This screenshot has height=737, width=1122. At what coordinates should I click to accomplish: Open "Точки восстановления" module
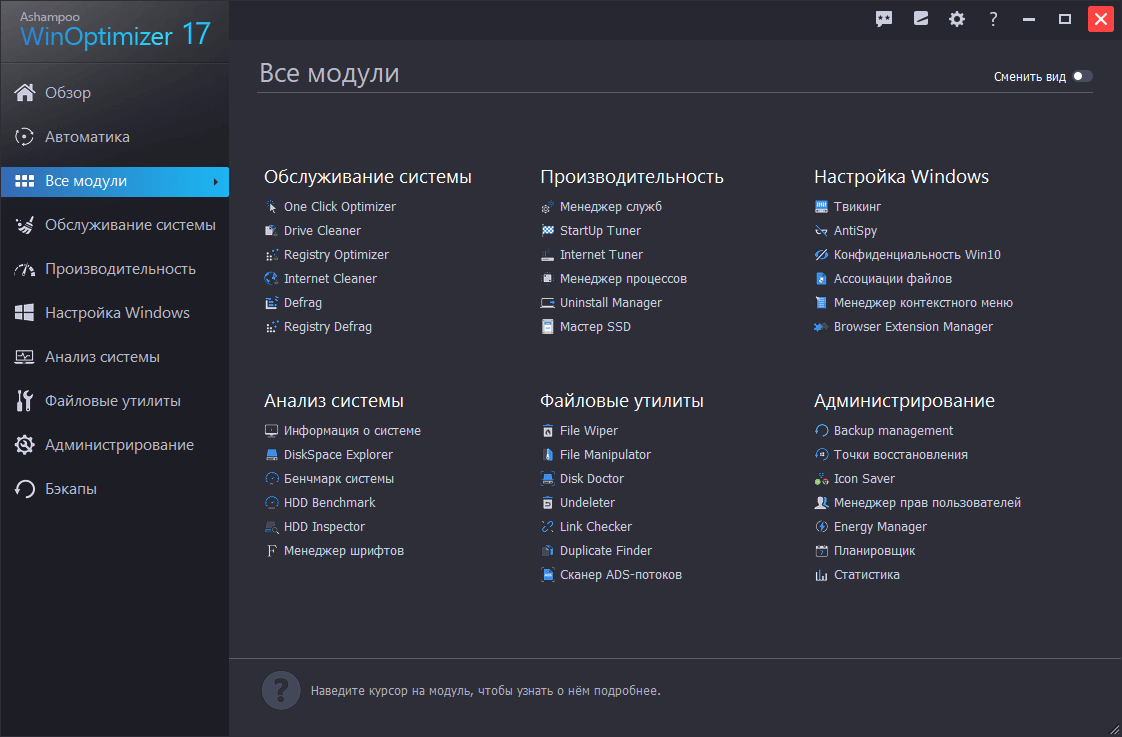coord(891,454)
